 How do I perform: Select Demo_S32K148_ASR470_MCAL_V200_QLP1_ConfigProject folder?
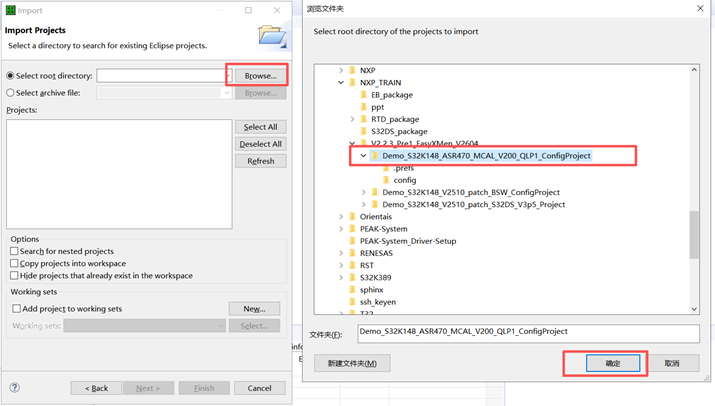(487, 156)
